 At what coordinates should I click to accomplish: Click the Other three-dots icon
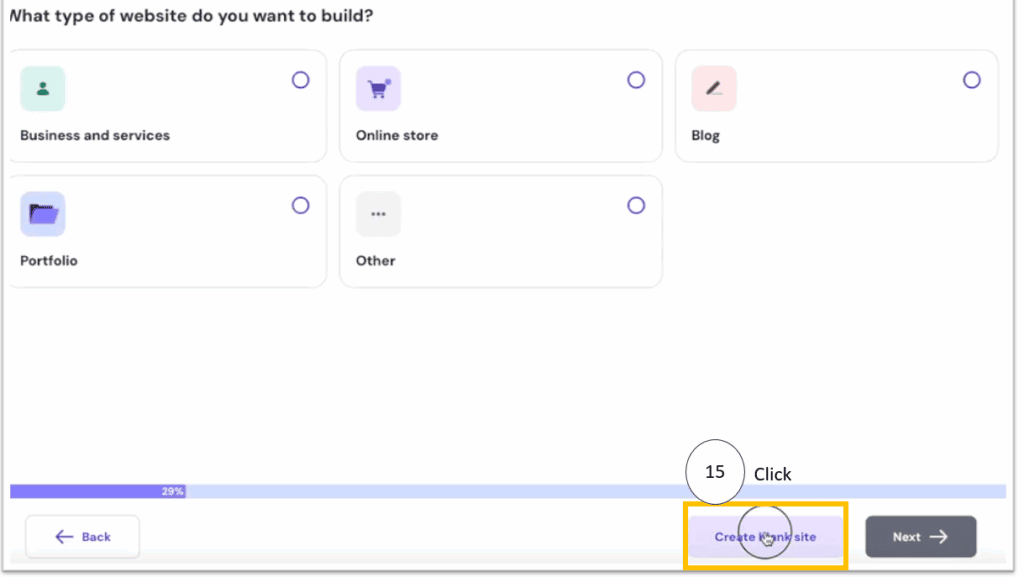click(378, 213)
